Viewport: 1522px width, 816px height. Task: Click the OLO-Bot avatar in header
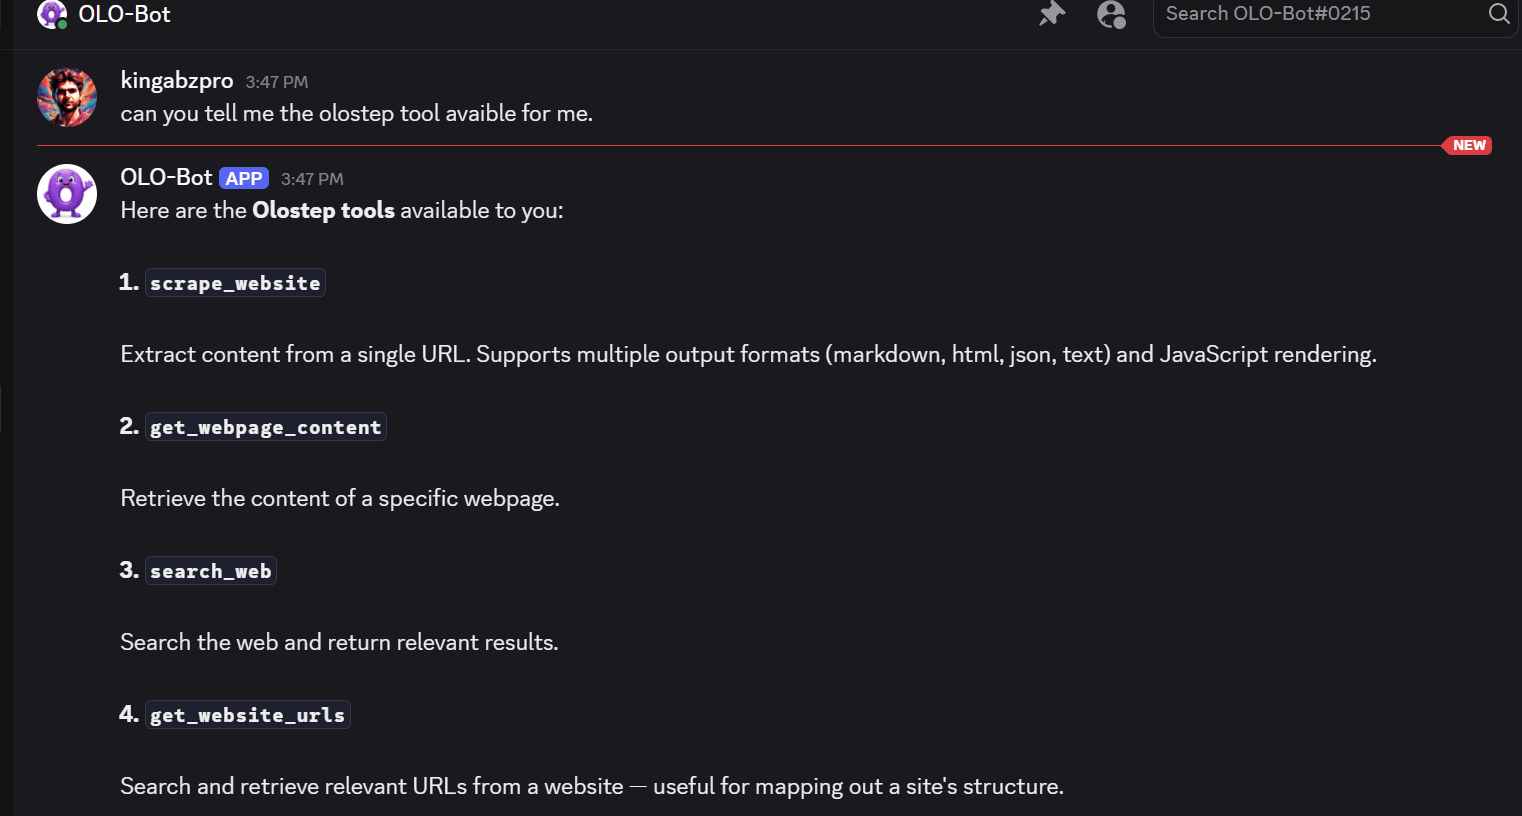click(x=52, y=14)
